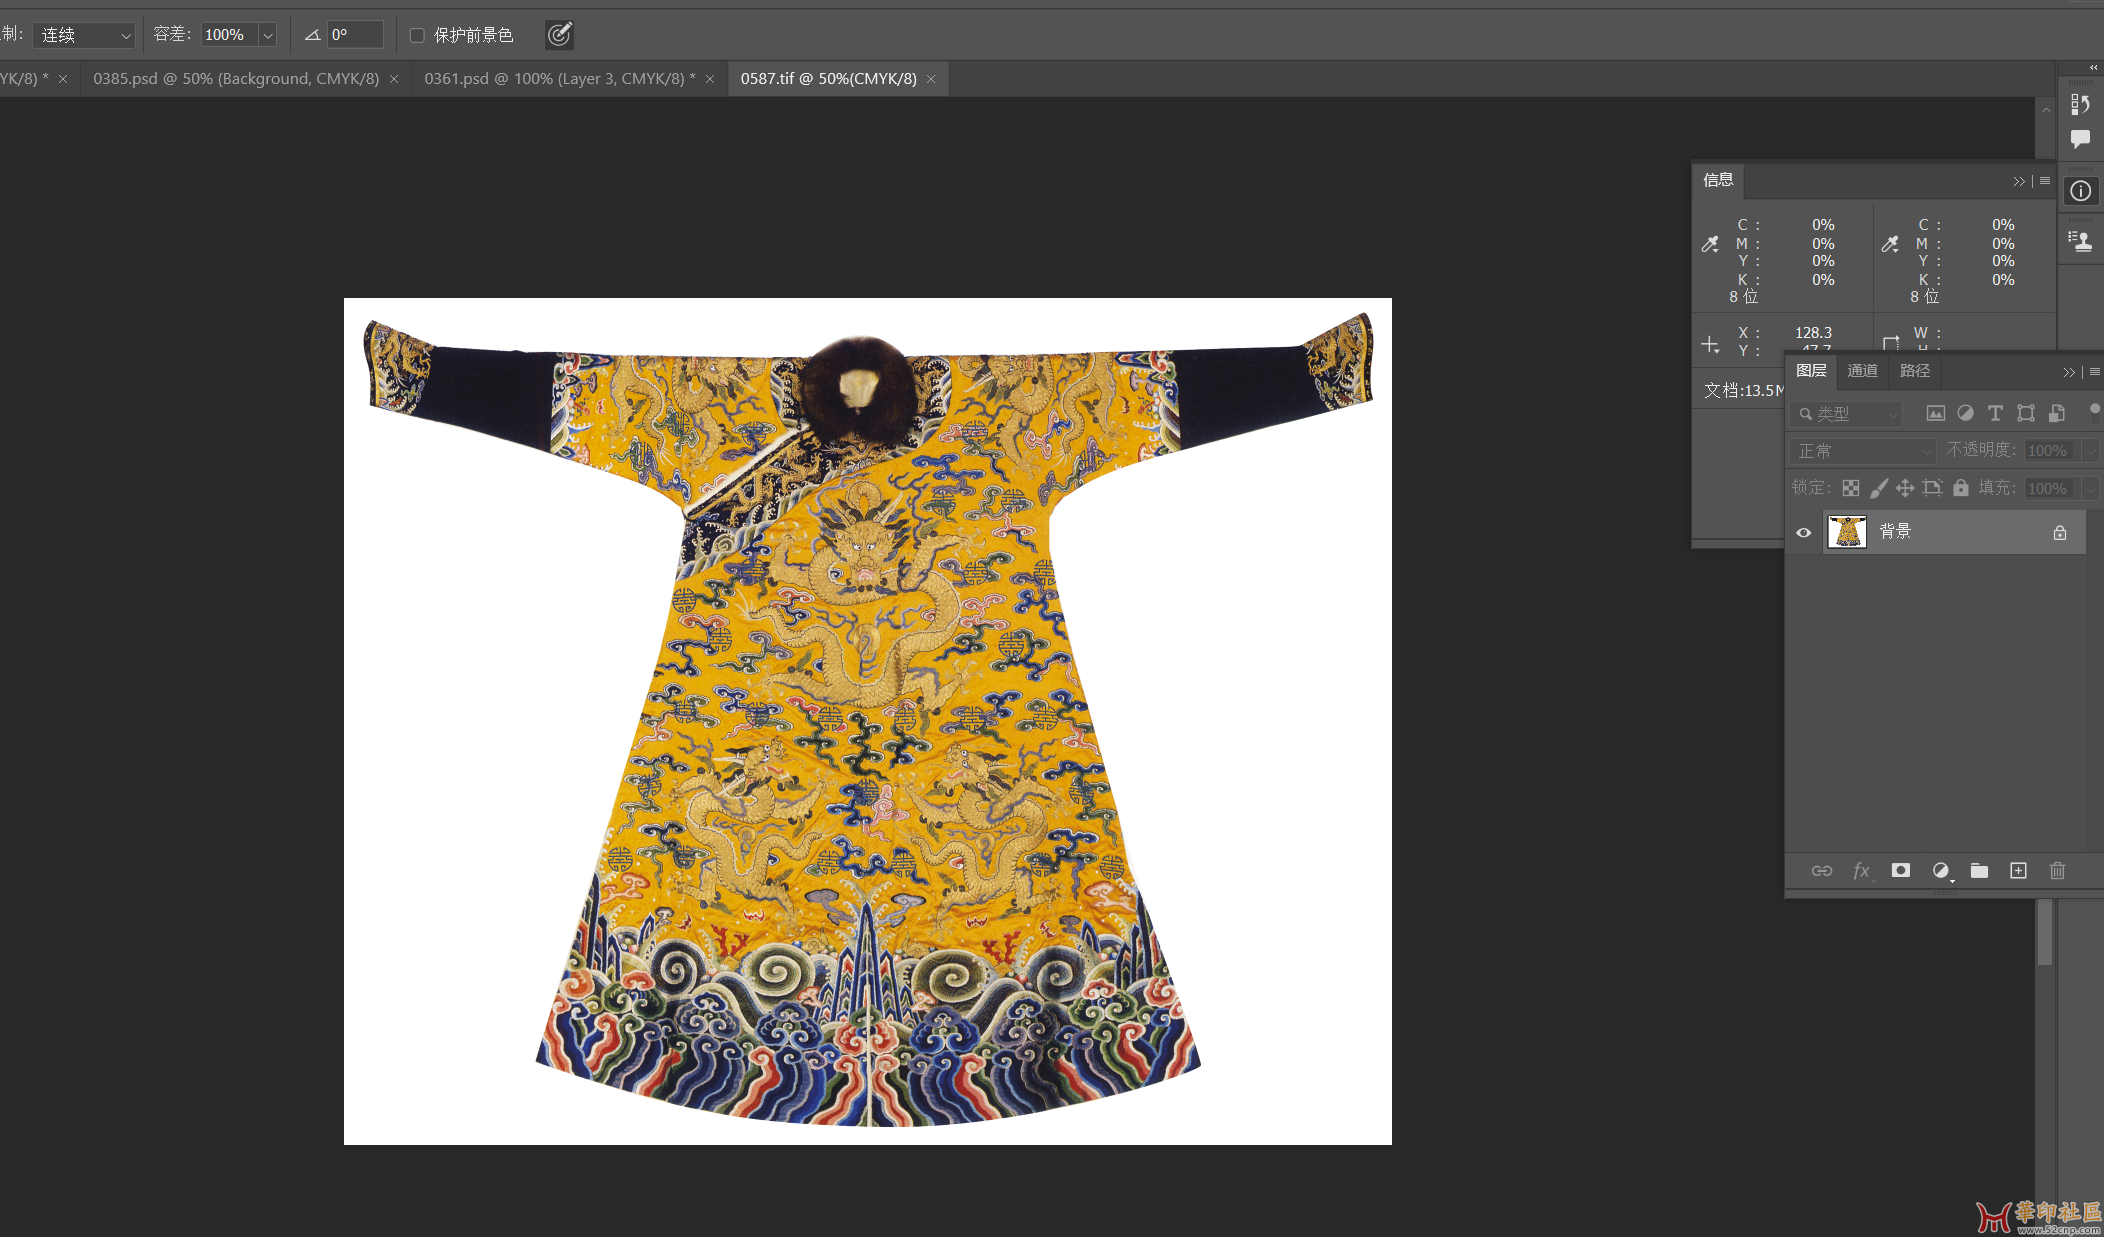This screenshot has height=1237, width=2104.
Task: Open the Clone Source stamp panel icon
Action: 2080,241
